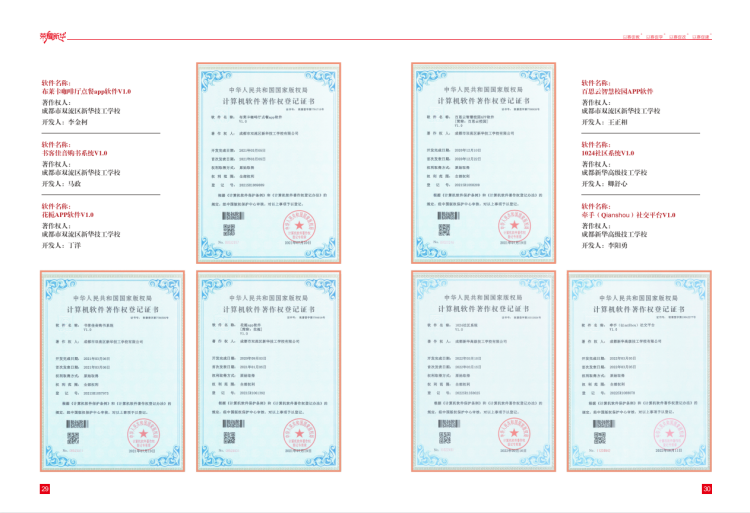750x513 pixels.
Task: Click the QR code on the top-left certificate
Action: (x=228, y=230)
